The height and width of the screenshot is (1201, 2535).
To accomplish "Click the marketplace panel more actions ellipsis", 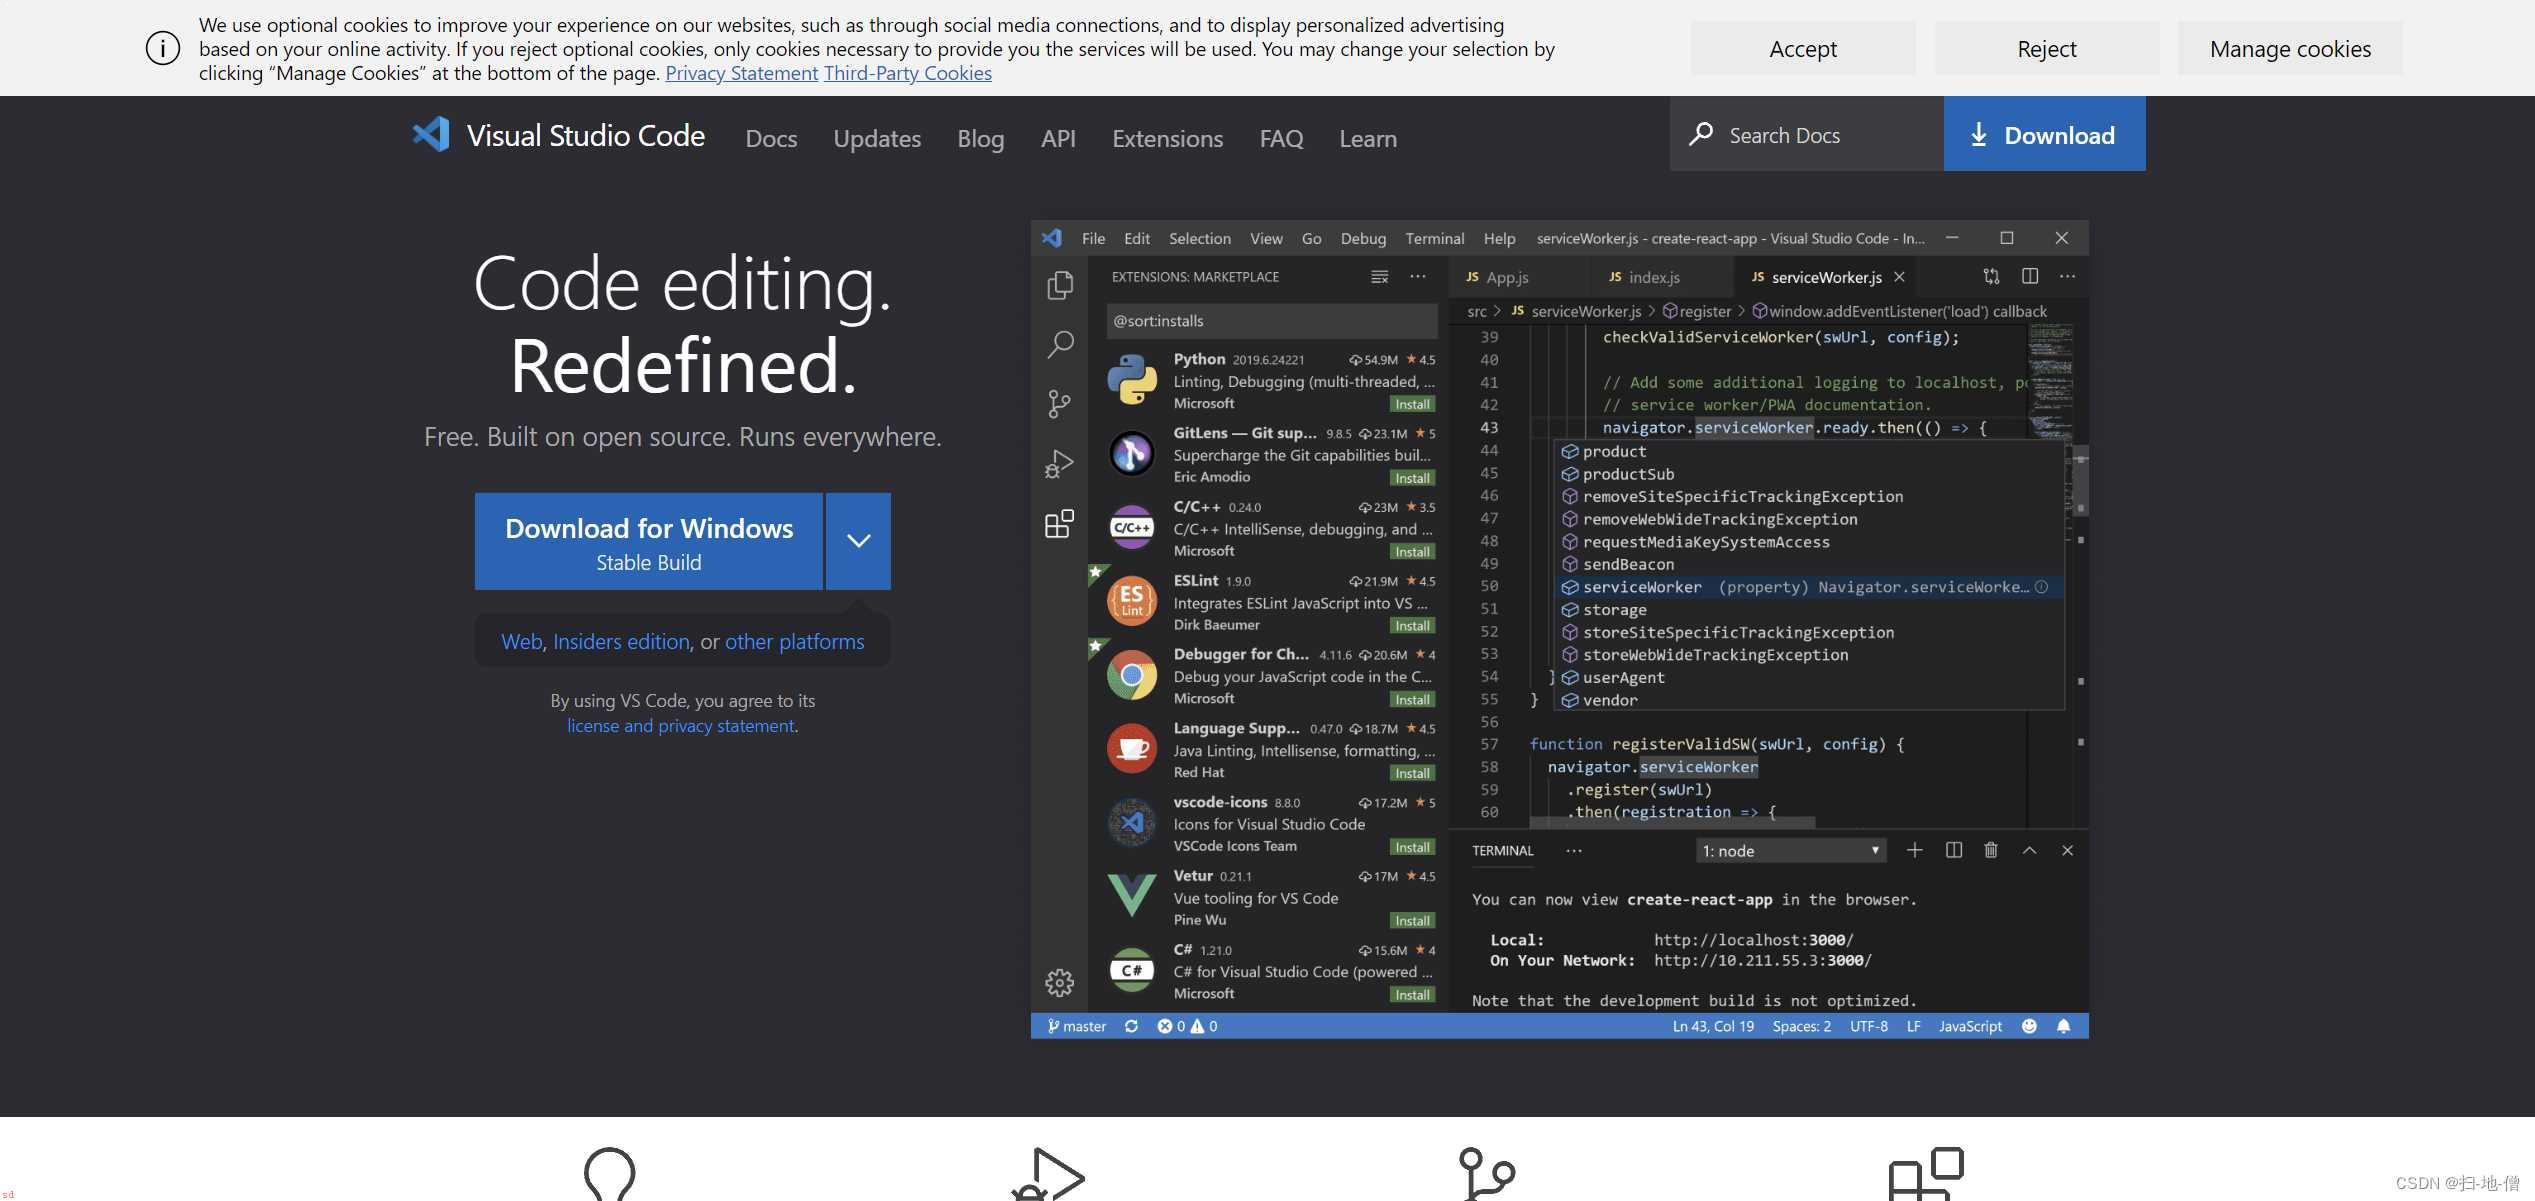I will (1418, 277).
